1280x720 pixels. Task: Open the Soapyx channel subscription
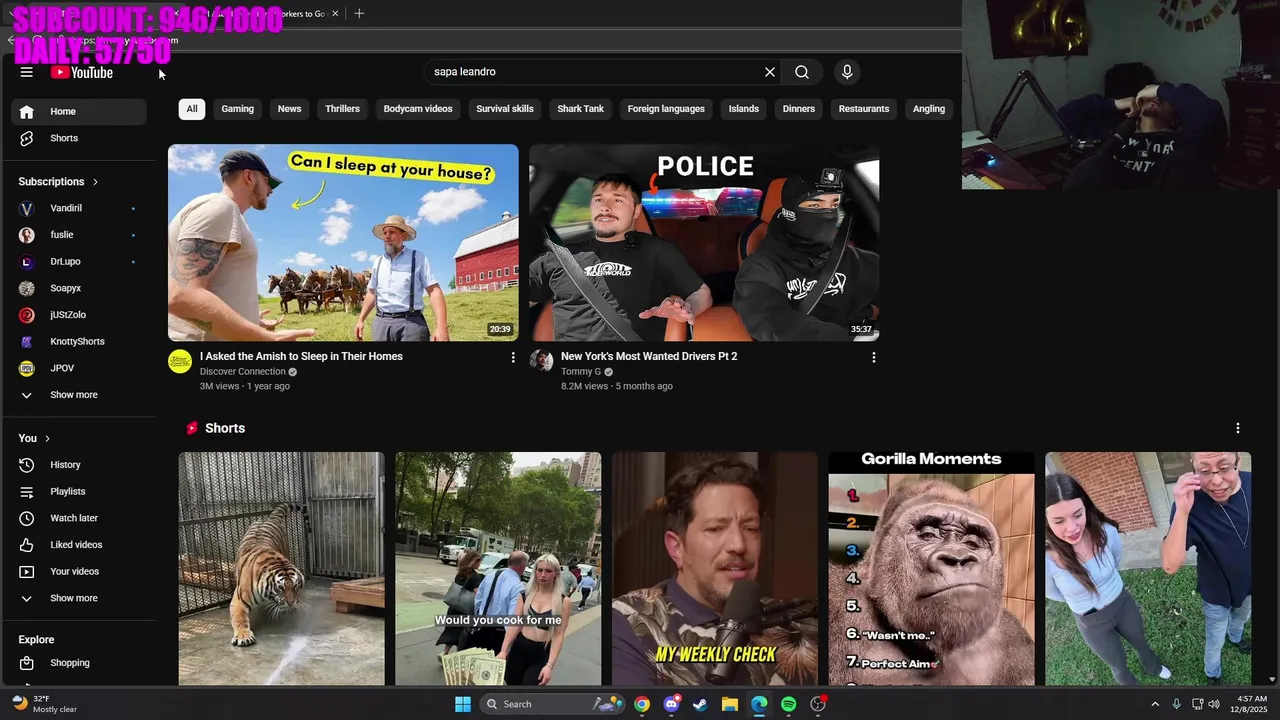79,288
